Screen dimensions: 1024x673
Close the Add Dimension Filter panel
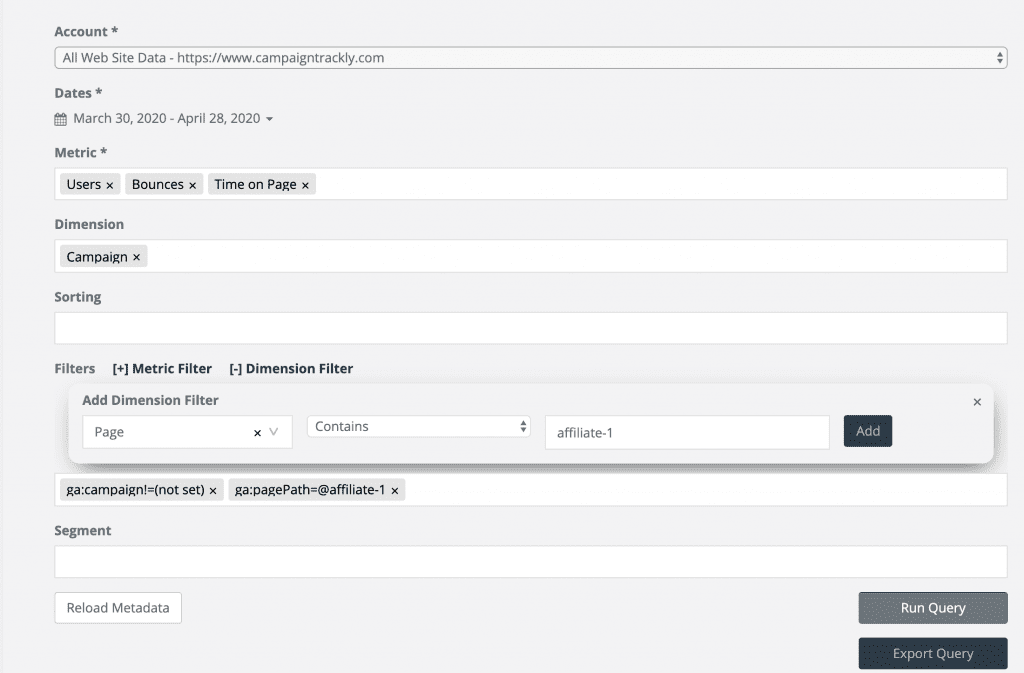977,402
